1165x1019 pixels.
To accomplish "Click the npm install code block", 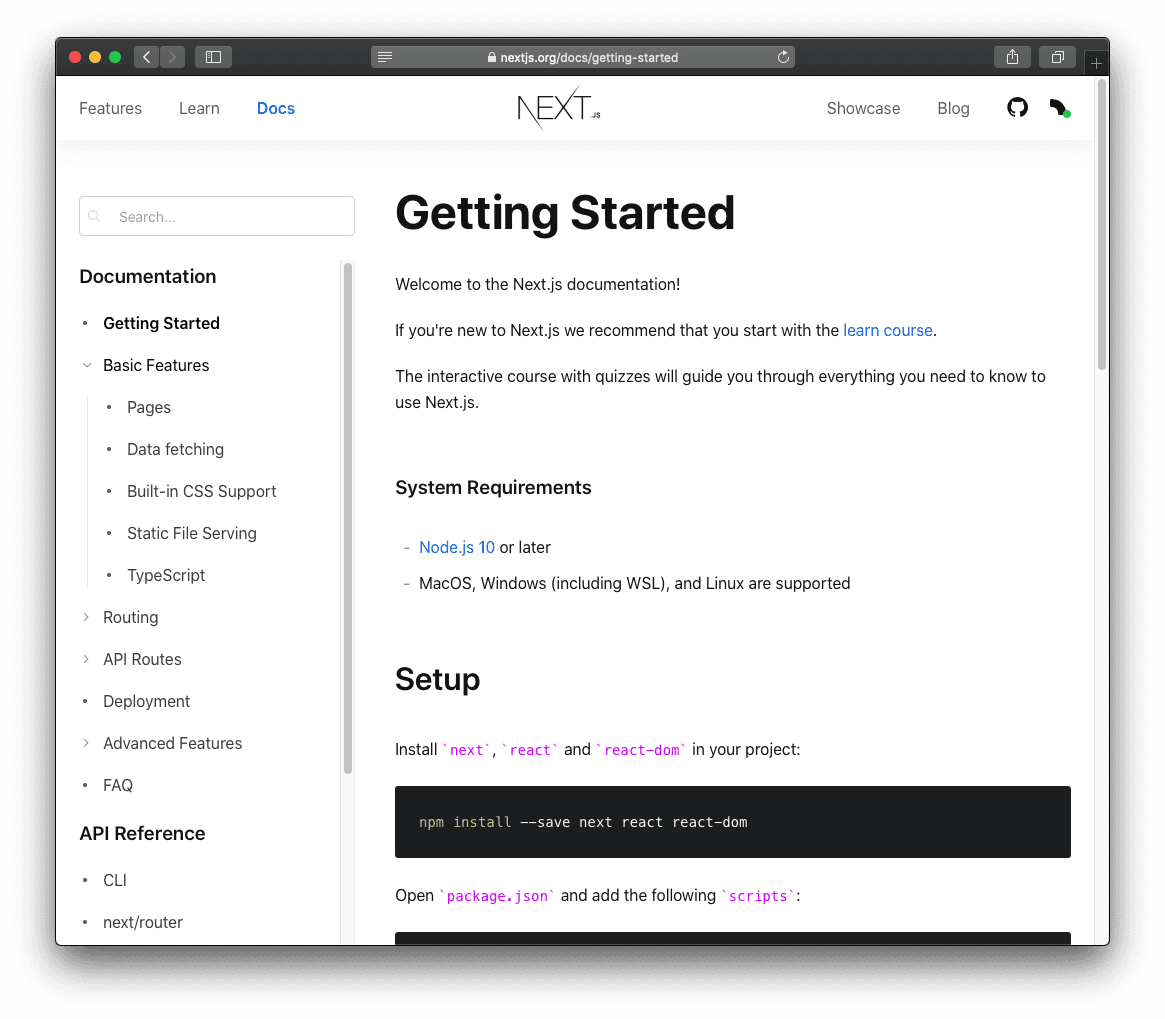I will [x=733, y=822].
